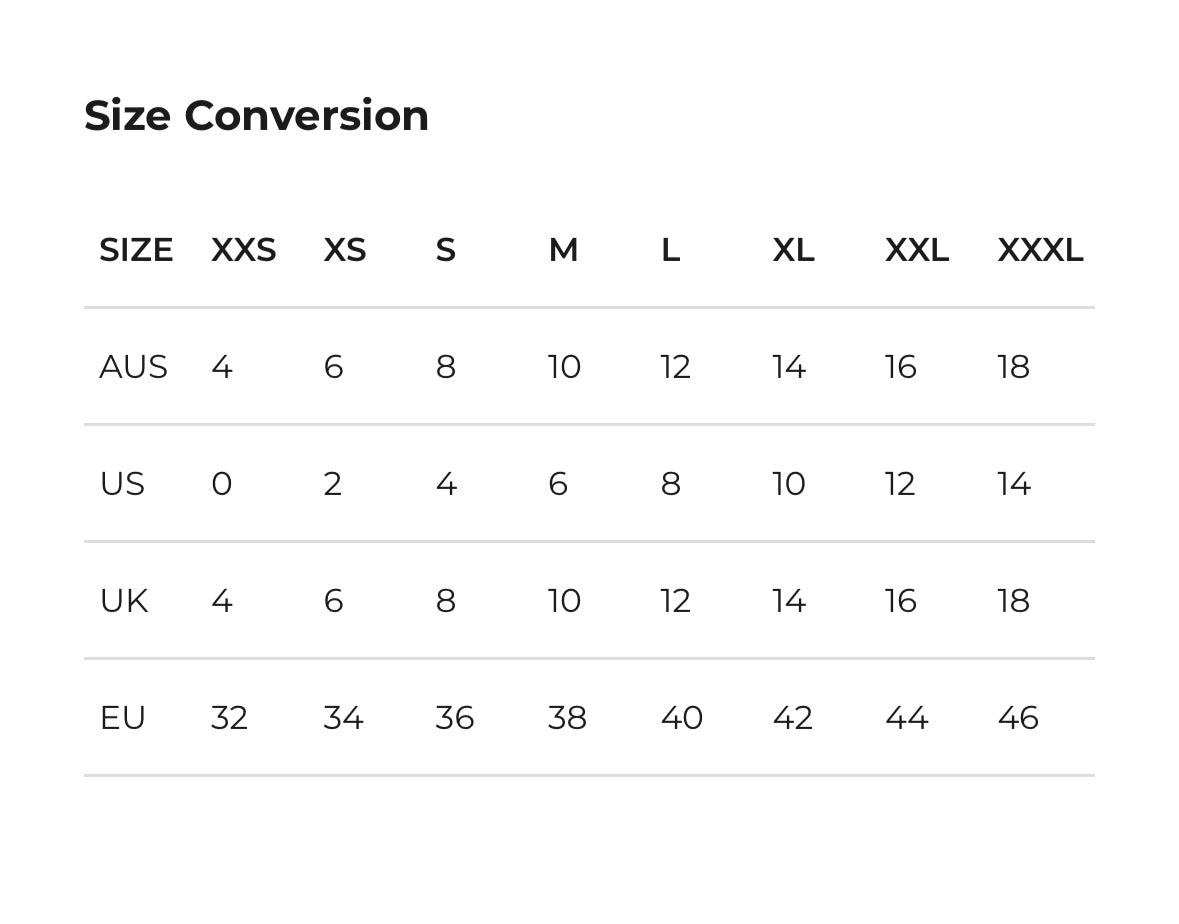Image resolution: width=1179 pixels, height=924 pixels.
Task: Select the XXXL column header
Action: click(1039, 250)
